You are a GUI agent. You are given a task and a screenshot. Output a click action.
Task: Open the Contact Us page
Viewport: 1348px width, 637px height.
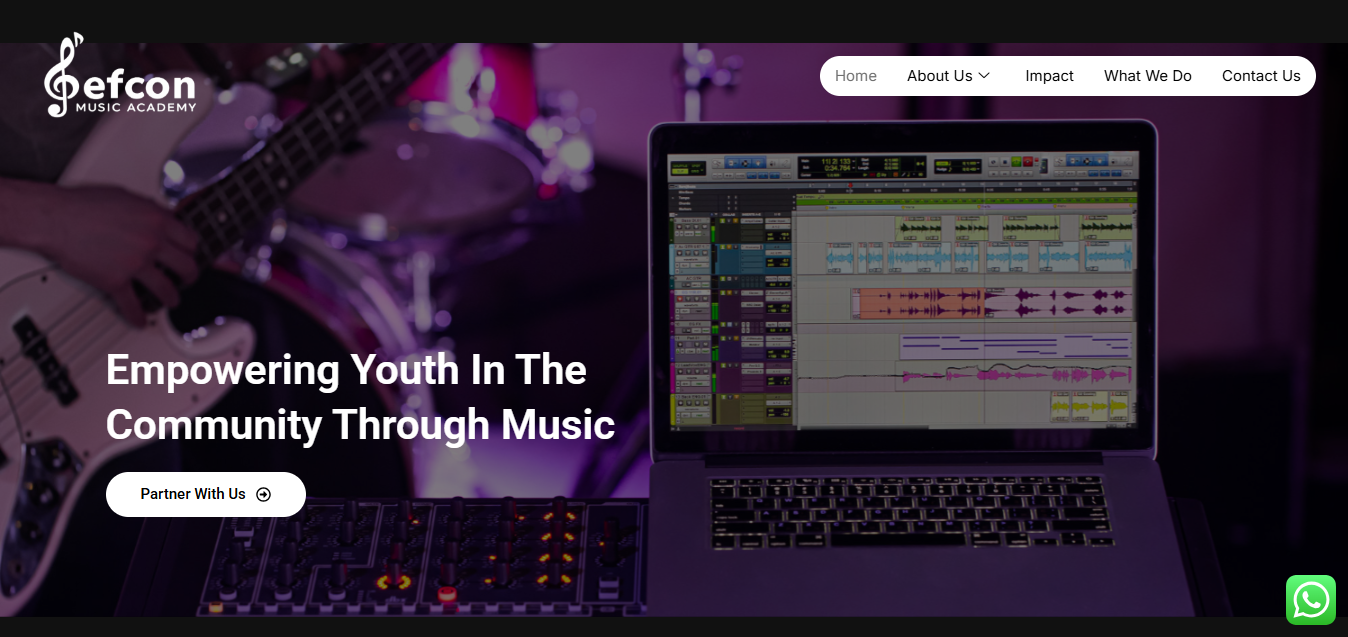coord(1261,76)
